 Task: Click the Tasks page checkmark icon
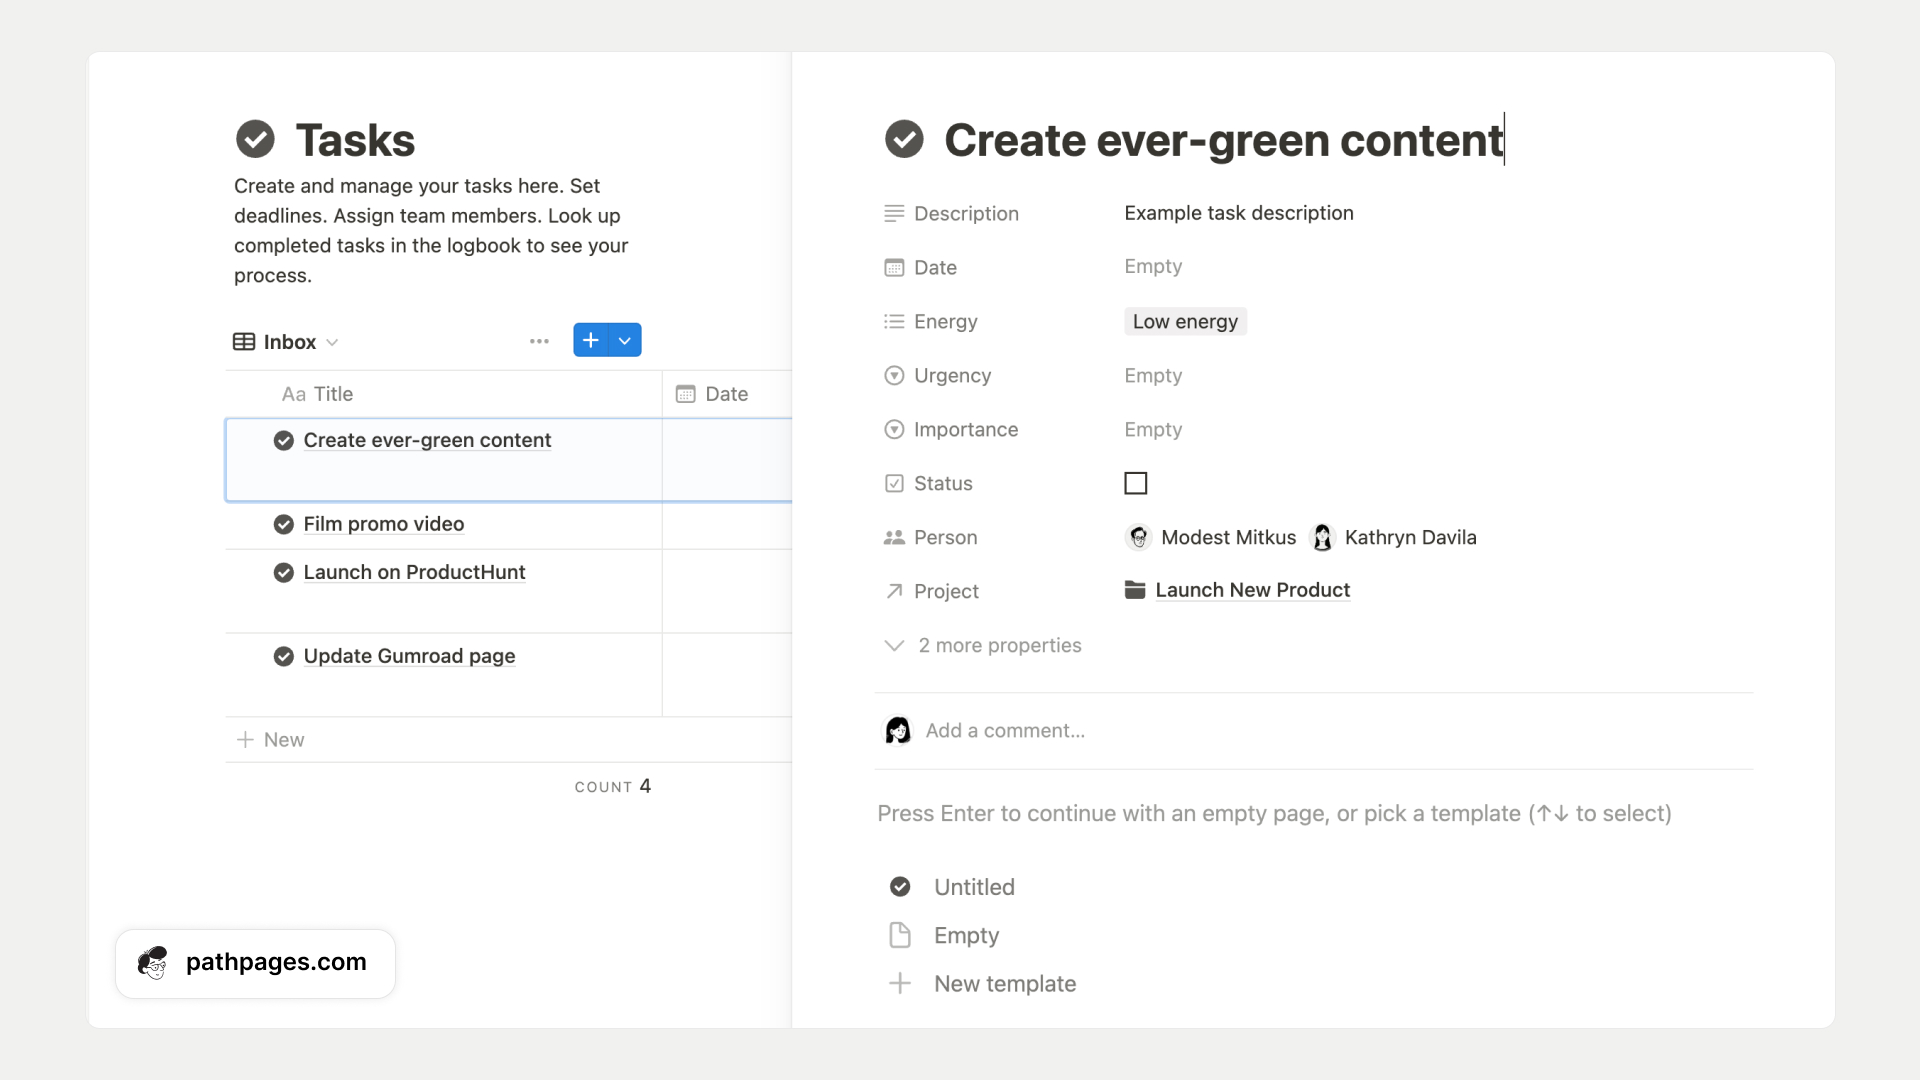(255, 139)
